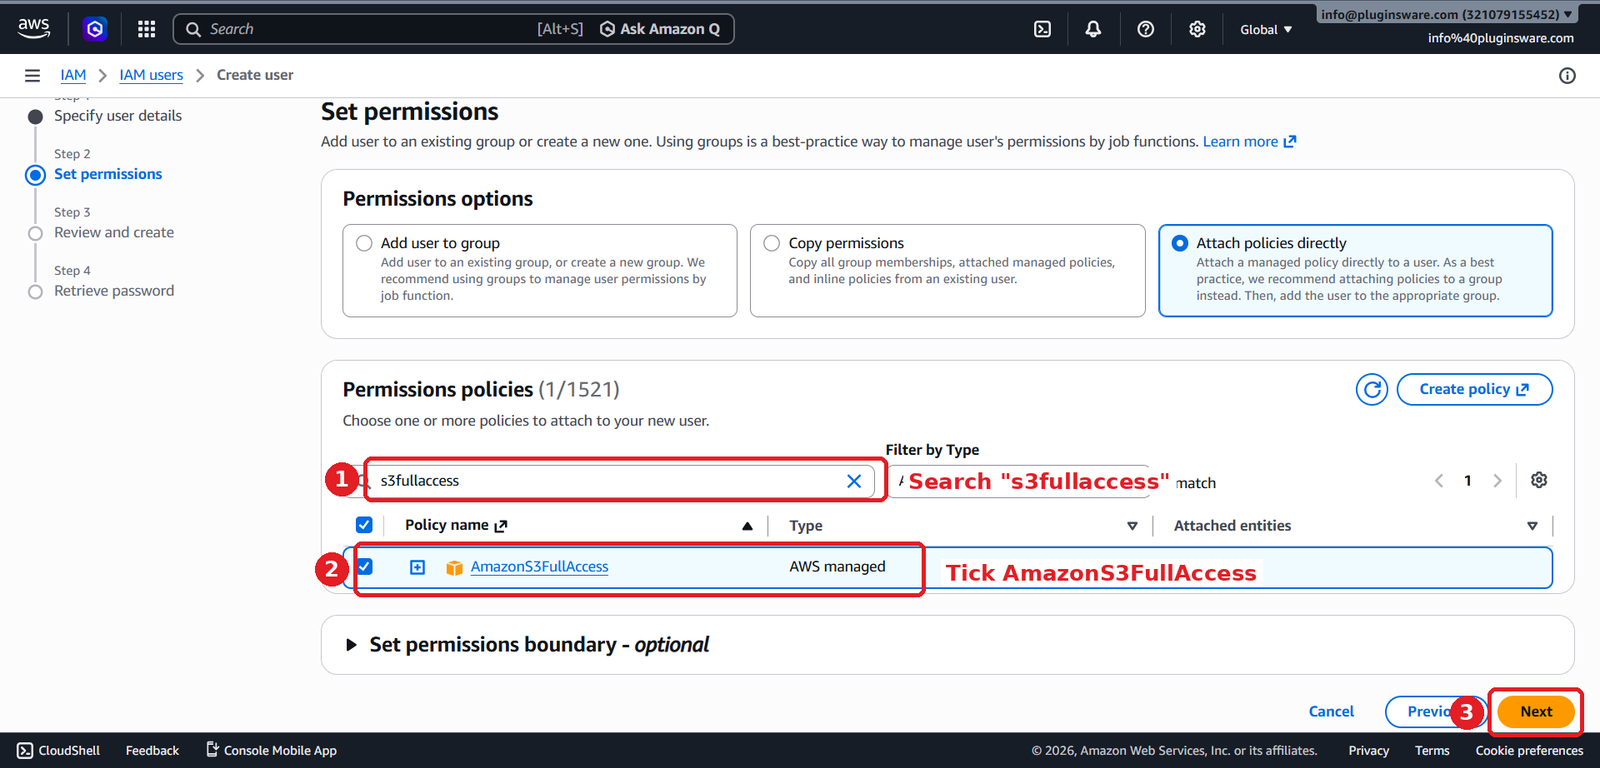Open Cookie preferences
This screenshot has width=1600, height=768.
pos(1529,750)
